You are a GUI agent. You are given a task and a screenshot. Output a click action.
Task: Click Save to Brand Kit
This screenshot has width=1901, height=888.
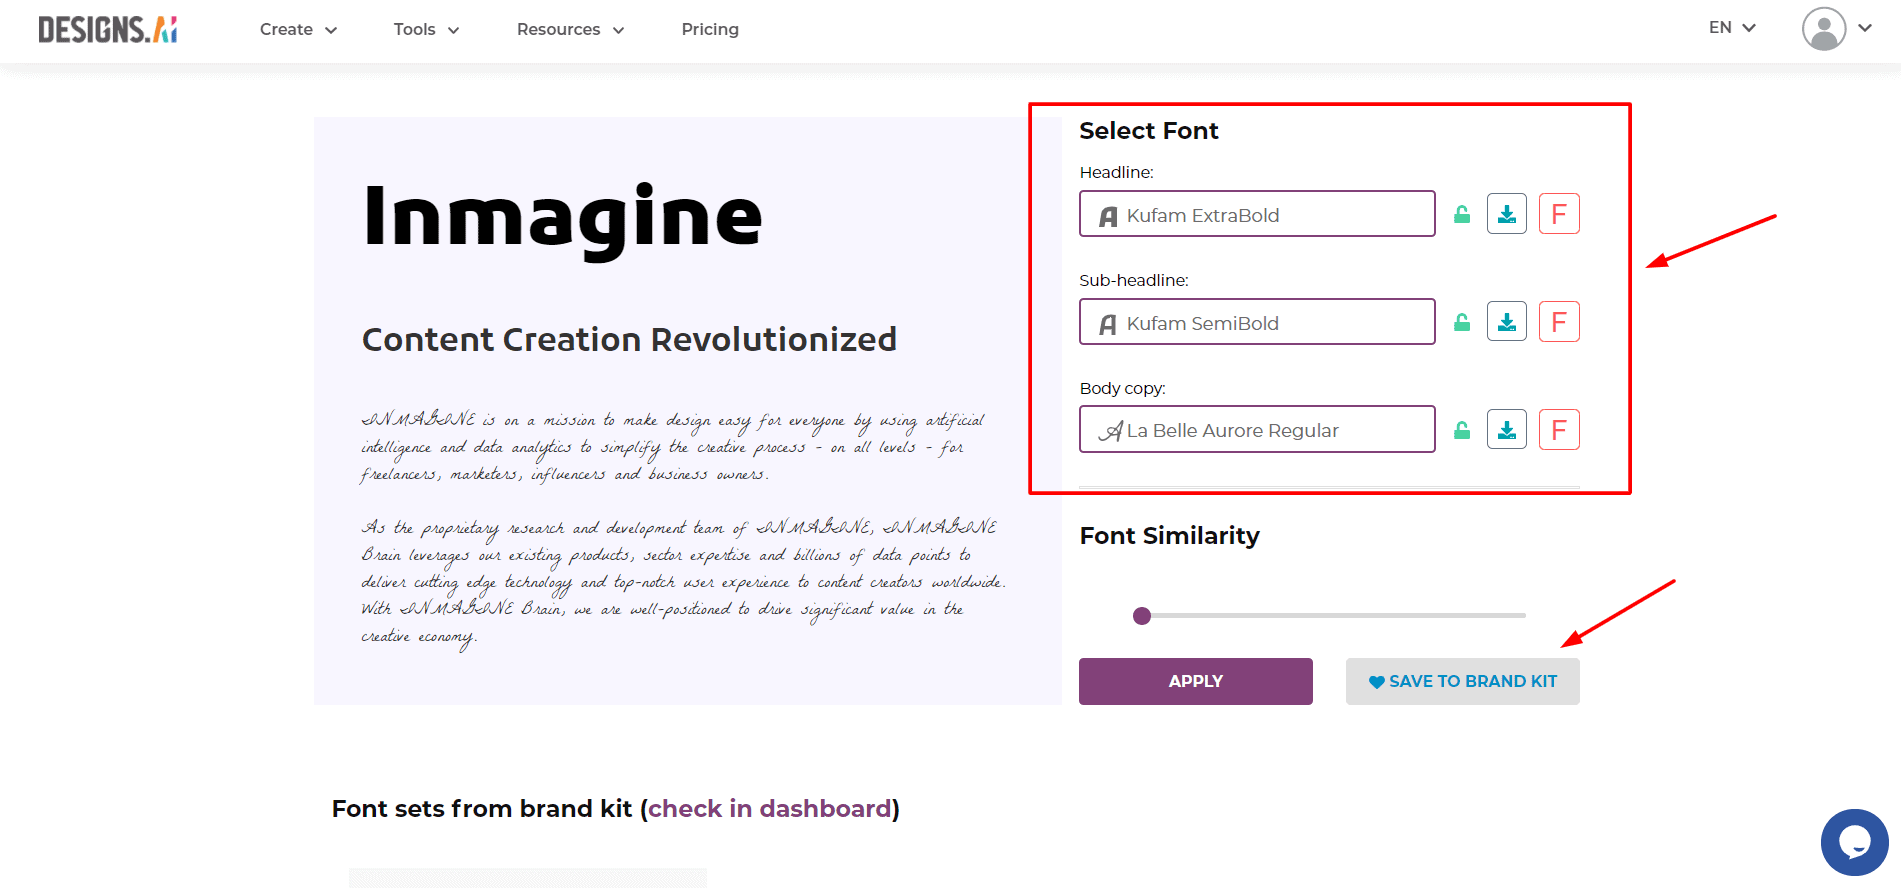[1462, 681]
